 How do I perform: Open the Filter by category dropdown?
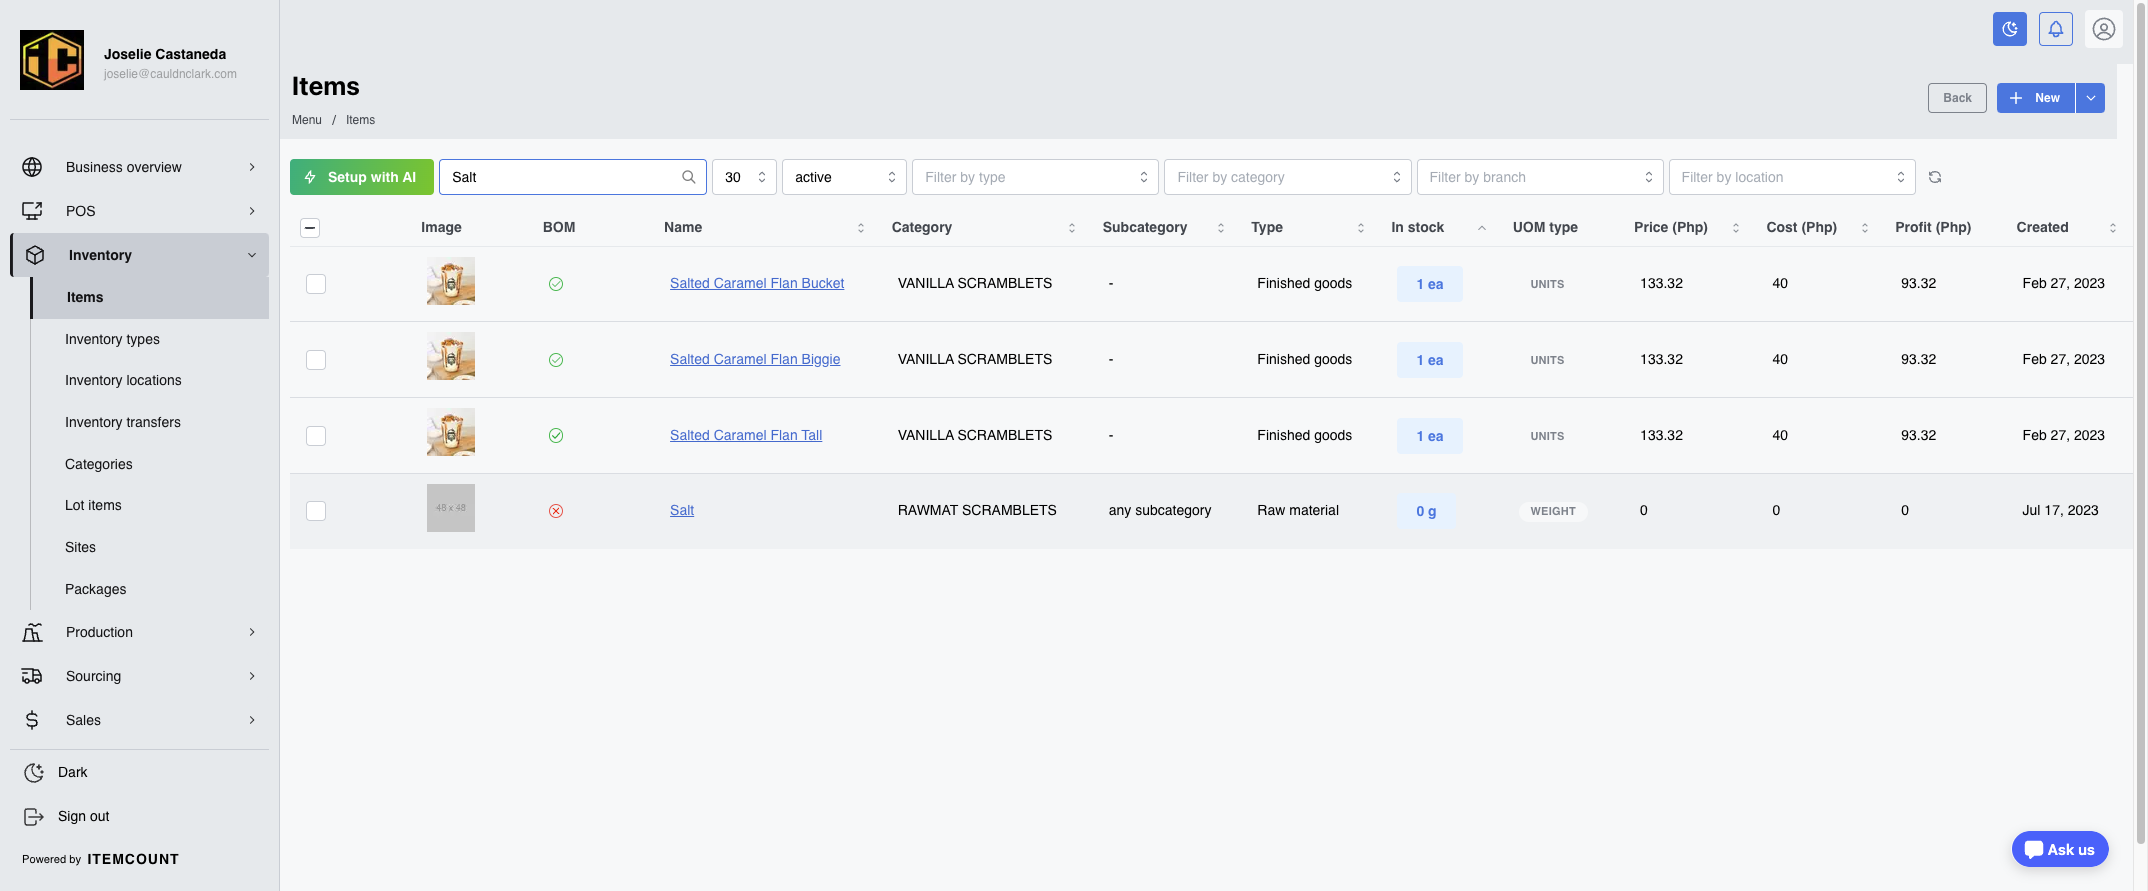[x=1287, y=177]
